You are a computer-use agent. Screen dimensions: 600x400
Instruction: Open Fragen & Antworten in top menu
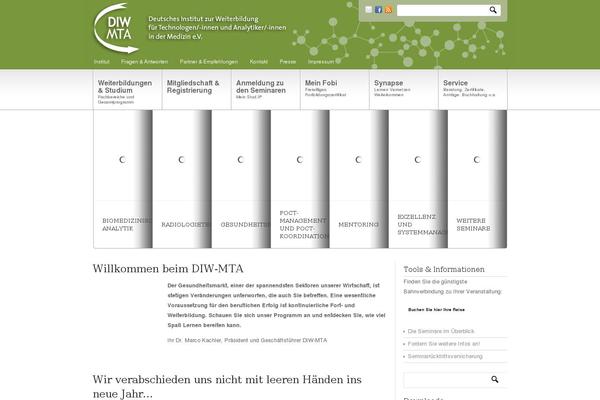click(x=144, y=62)
